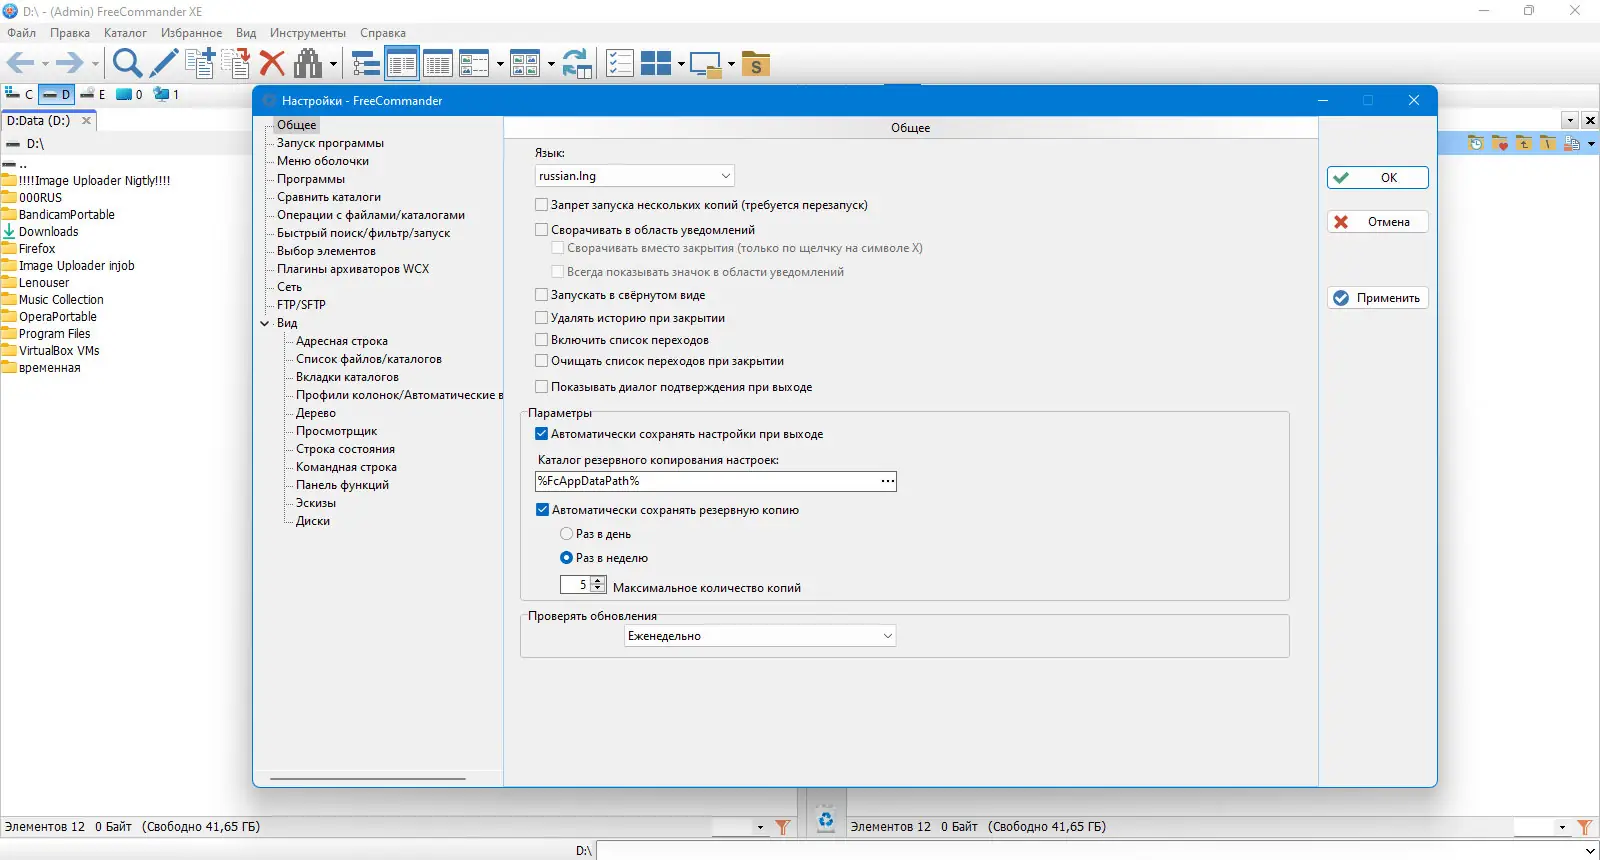
Task: Click the pencil edit icon in toolbar
Action: point(164,64)
